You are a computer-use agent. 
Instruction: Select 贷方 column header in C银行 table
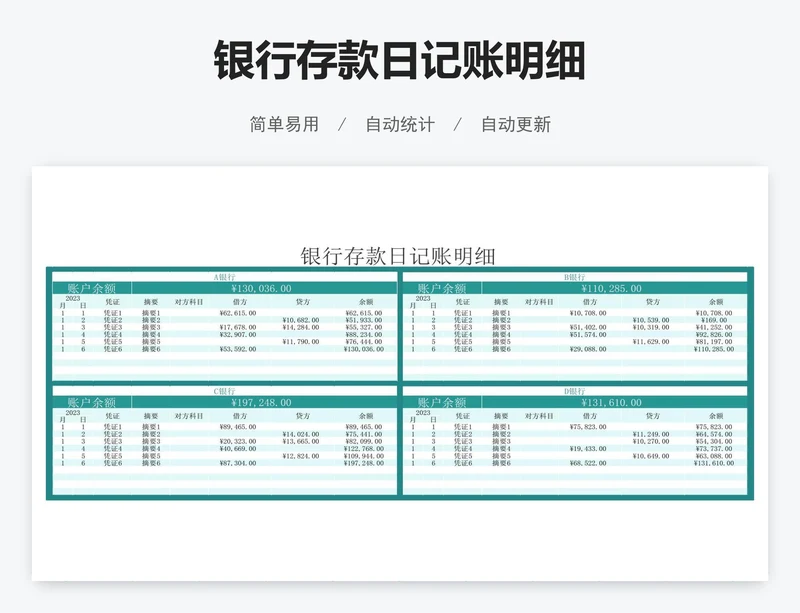(303, 416)
